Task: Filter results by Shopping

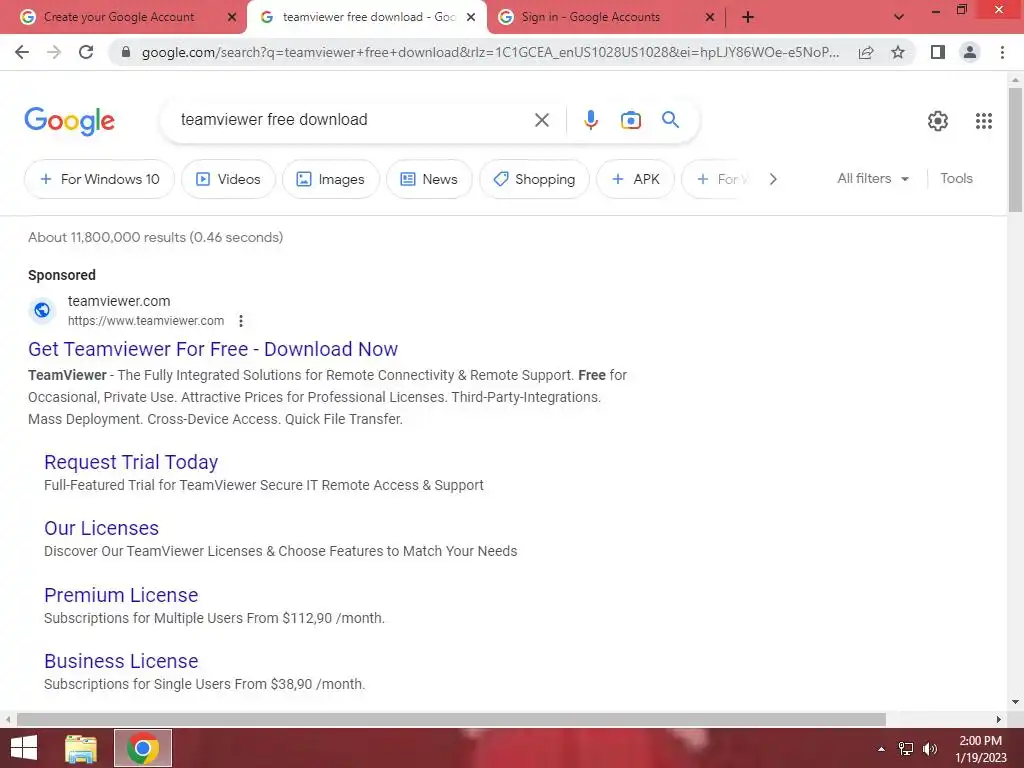Action: pyautogui.click(x=534, y=179)
